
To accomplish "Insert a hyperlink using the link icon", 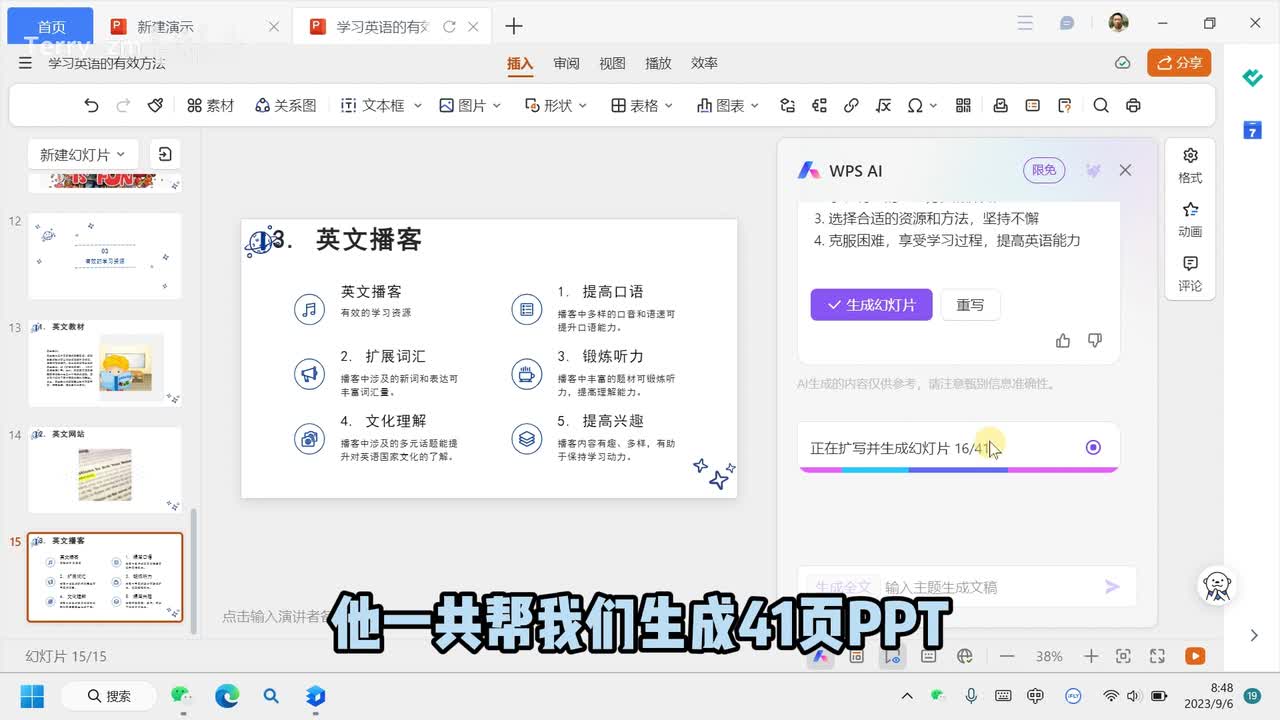I will point(851,105).
